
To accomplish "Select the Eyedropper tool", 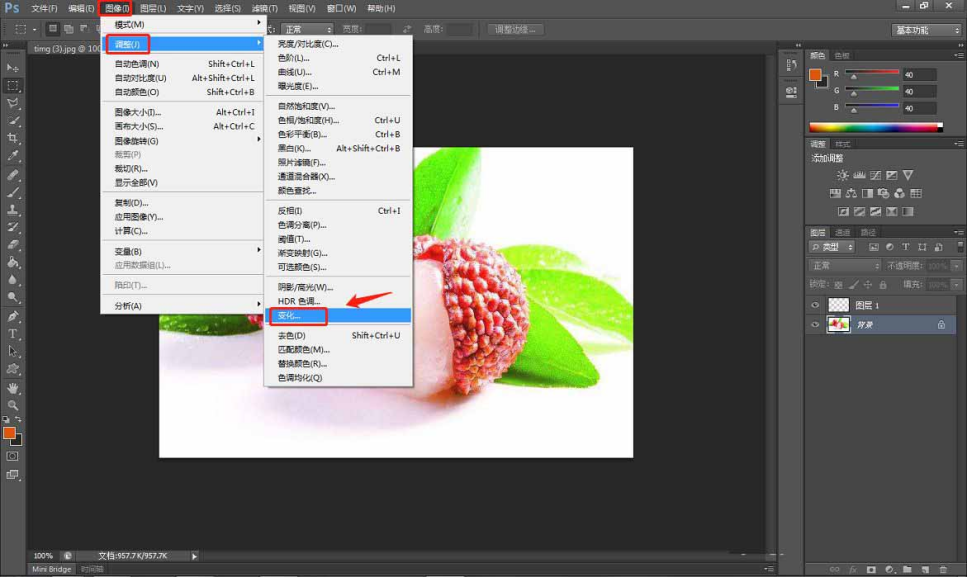I will [x=13, y=156].
